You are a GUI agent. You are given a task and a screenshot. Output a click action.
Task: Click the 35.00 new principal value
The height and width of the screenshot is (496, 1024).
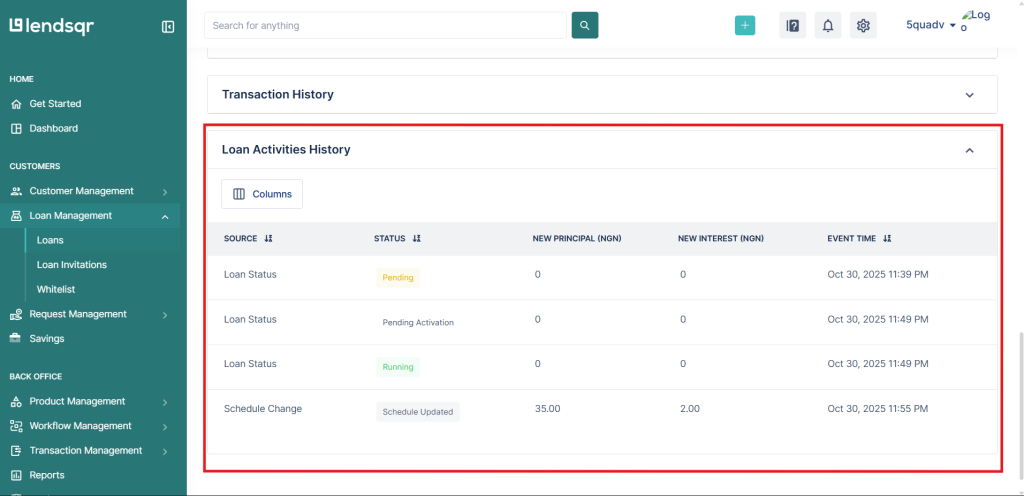pyautogui.click(x=547, y=409)
